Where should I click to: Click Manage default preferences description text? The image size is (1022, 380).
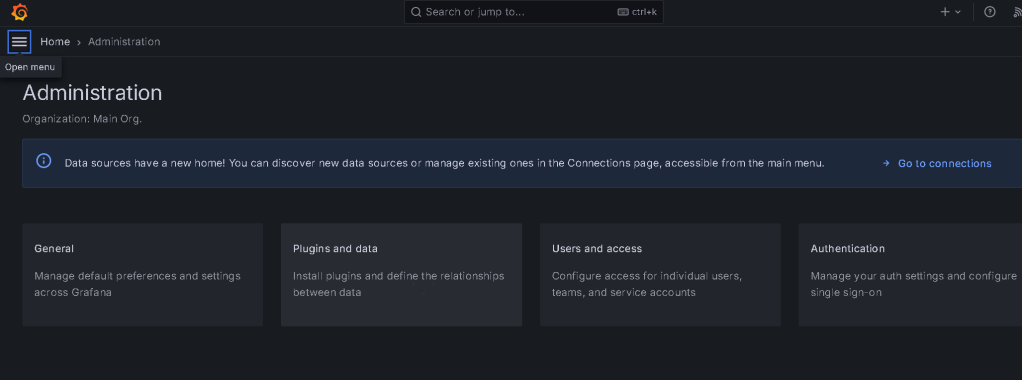(138, 284)
